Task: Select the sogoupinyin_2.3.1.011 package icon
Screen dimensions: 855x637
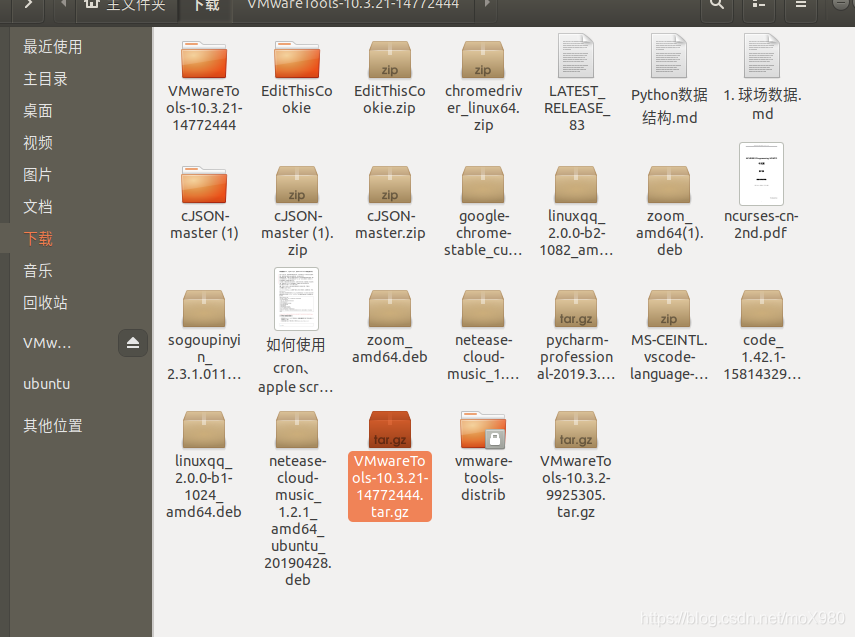Action: click(204, 309)
